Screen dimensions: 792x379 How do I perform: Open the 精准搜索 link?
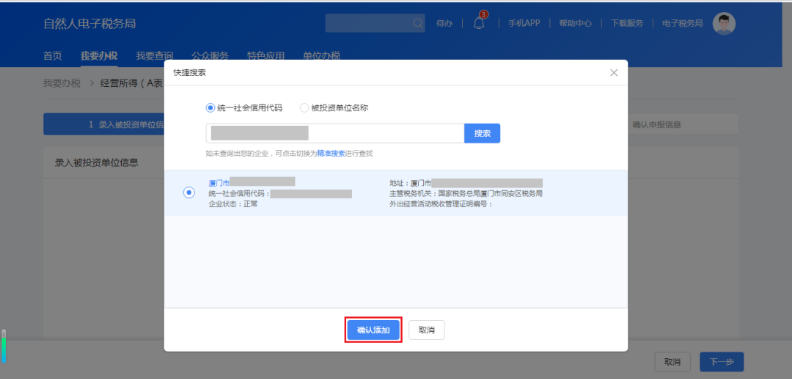pos(331,153)
